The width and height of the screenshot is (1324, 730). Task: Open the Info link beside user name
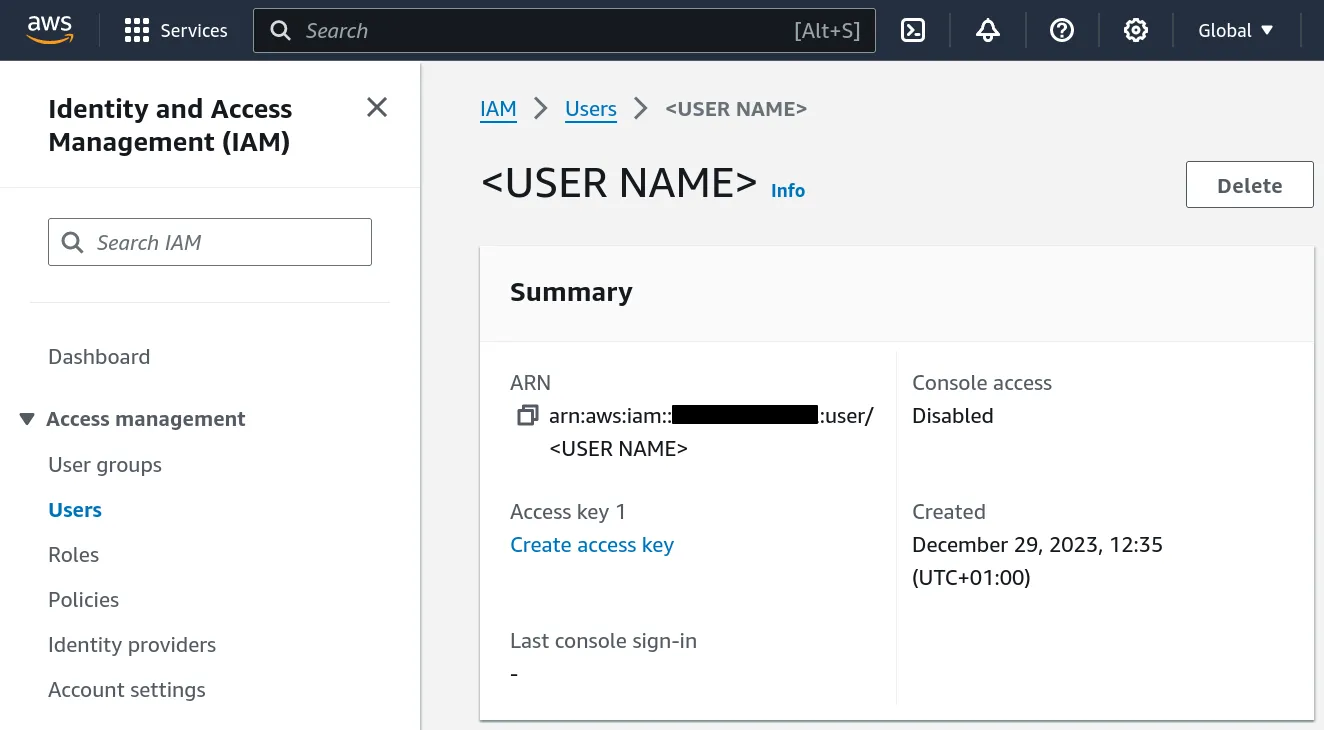[788, 190]
